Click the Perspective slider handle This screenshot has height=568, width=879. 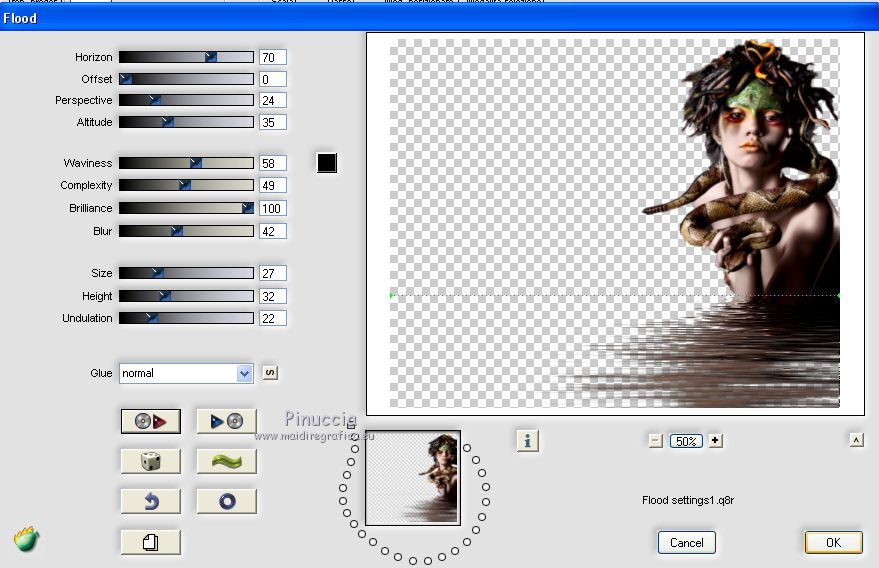pos(155,100)
